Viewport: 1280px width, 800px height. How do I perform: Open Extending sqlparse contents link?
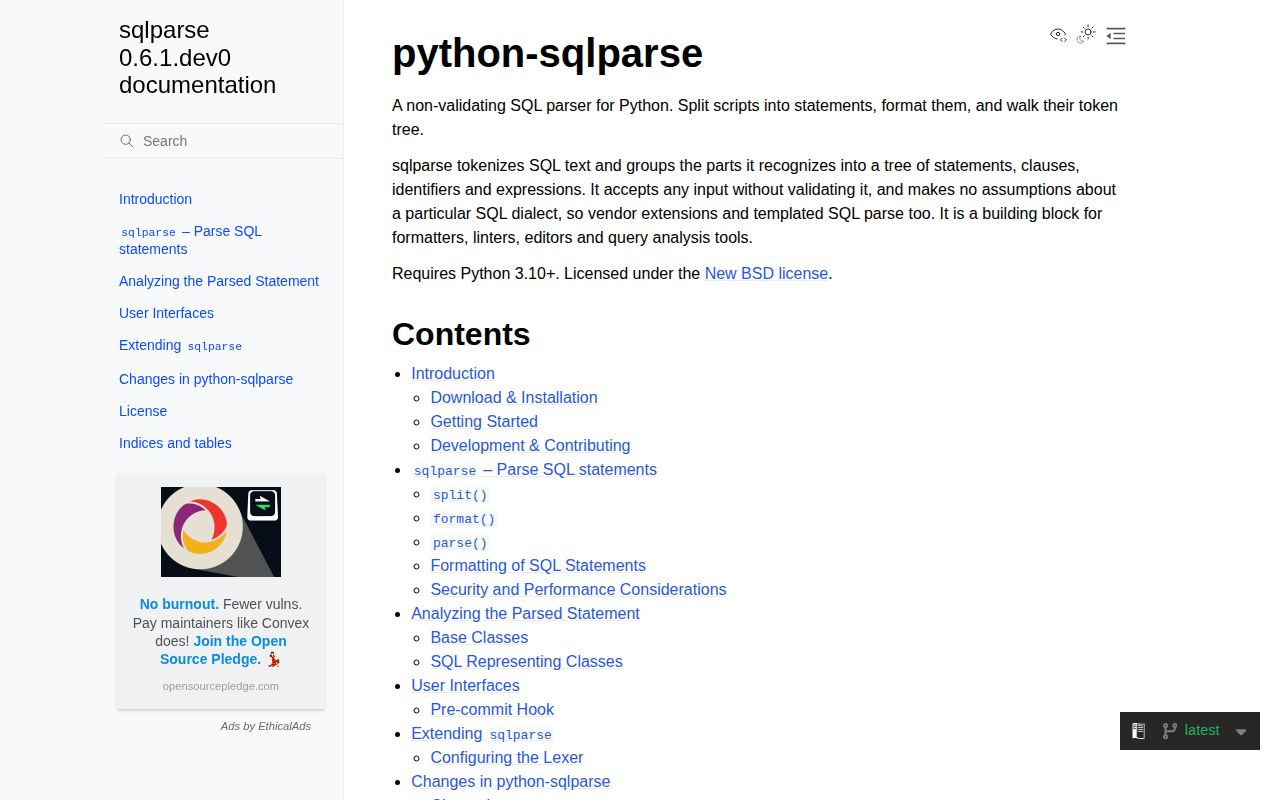(481, 733)
